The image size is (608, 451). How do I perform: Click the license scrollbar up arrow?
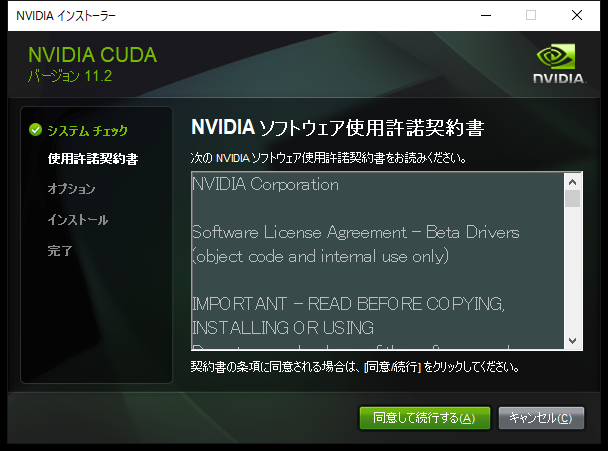572,182
